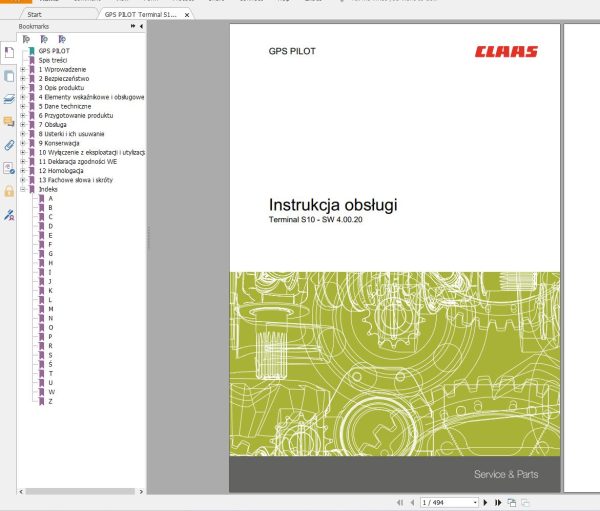Viewport: 600px width, 511px height.
Task: Click the rightmost bookmark toolbar icon
Action: coord(62,39)
